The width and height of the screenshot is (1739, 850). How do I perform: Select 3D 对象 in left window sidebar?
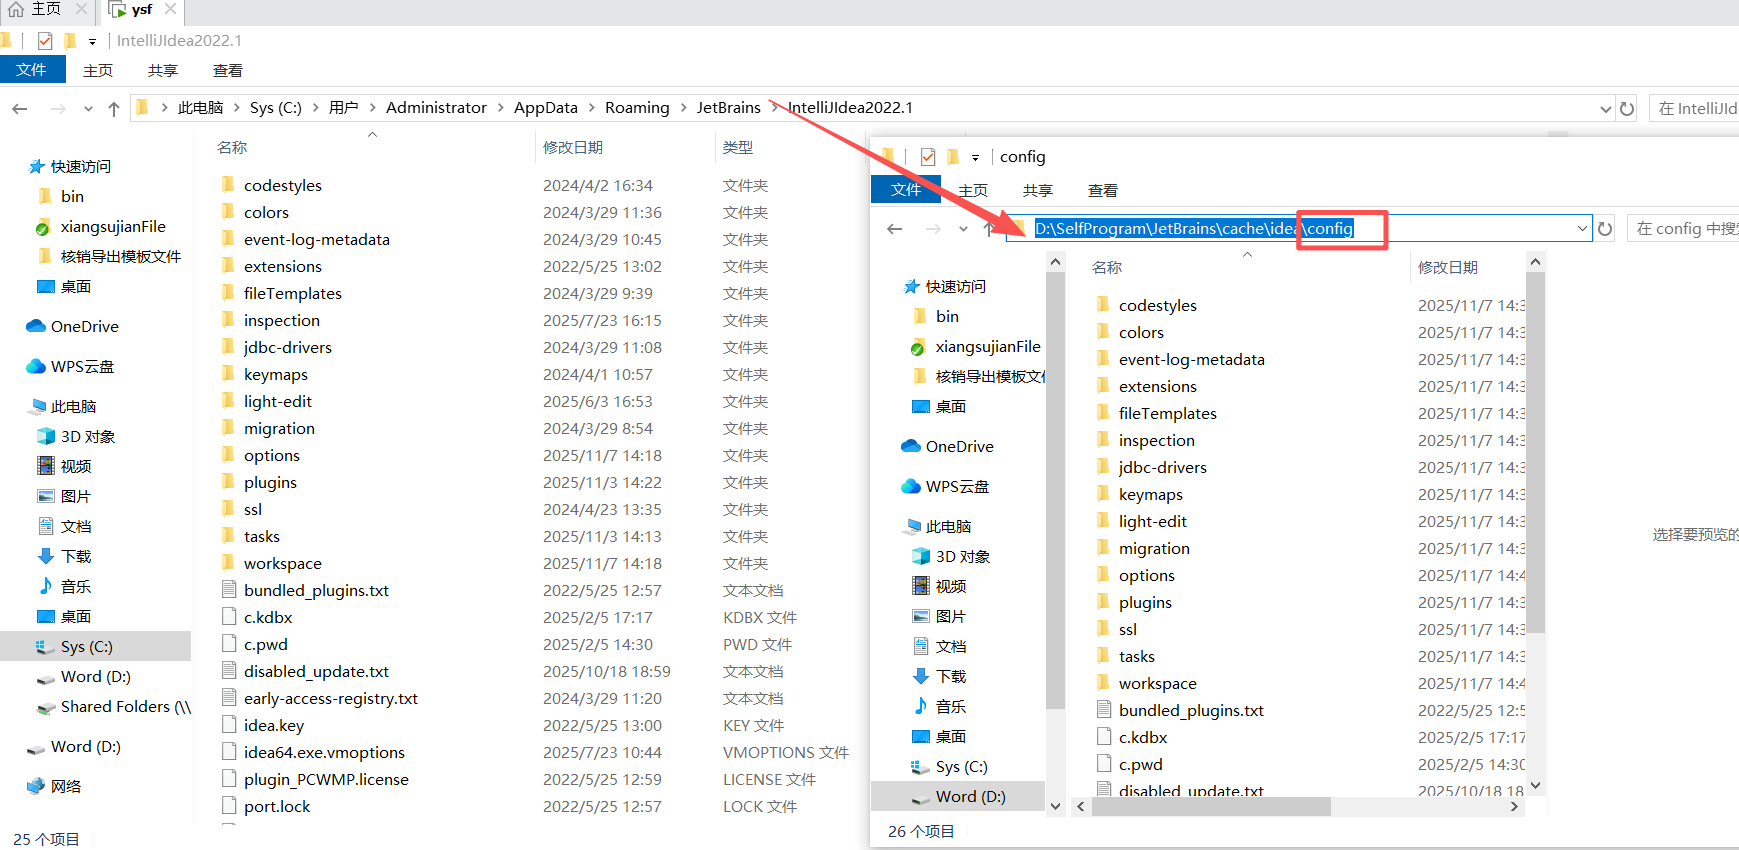pyautogui.click(x=77, y=436)
